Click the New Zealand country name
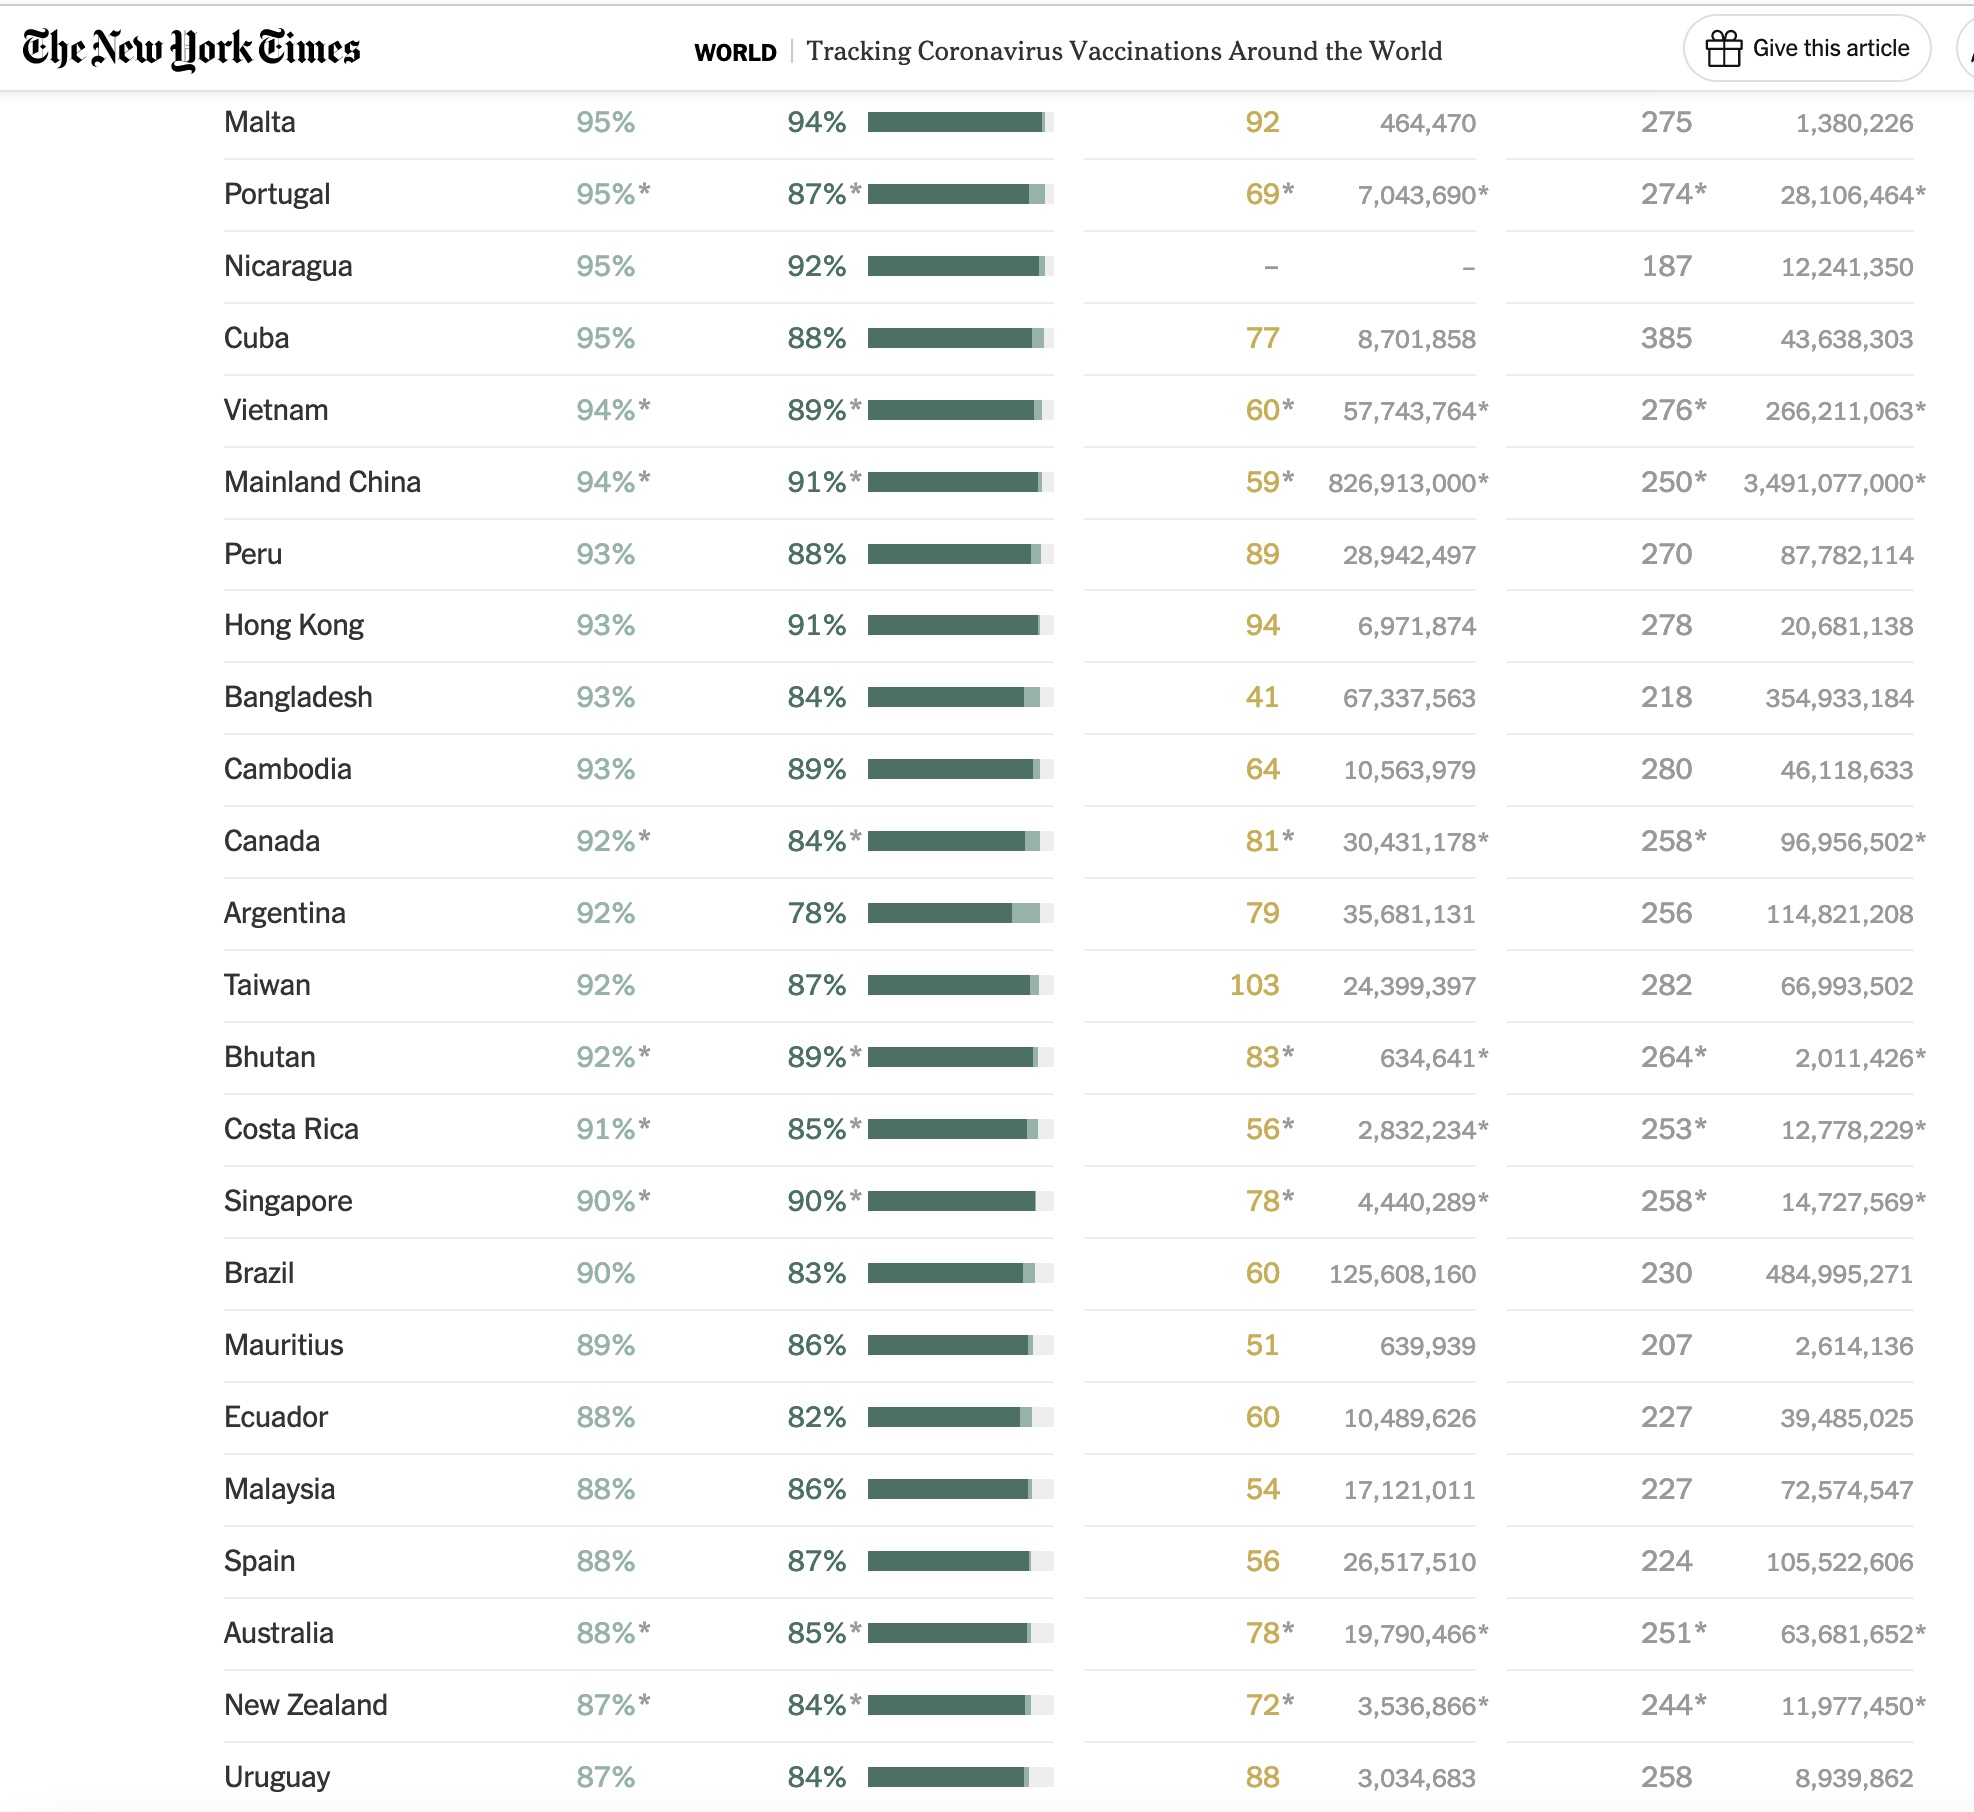The image size is (1974, 1812). [x=305, y=1705]
